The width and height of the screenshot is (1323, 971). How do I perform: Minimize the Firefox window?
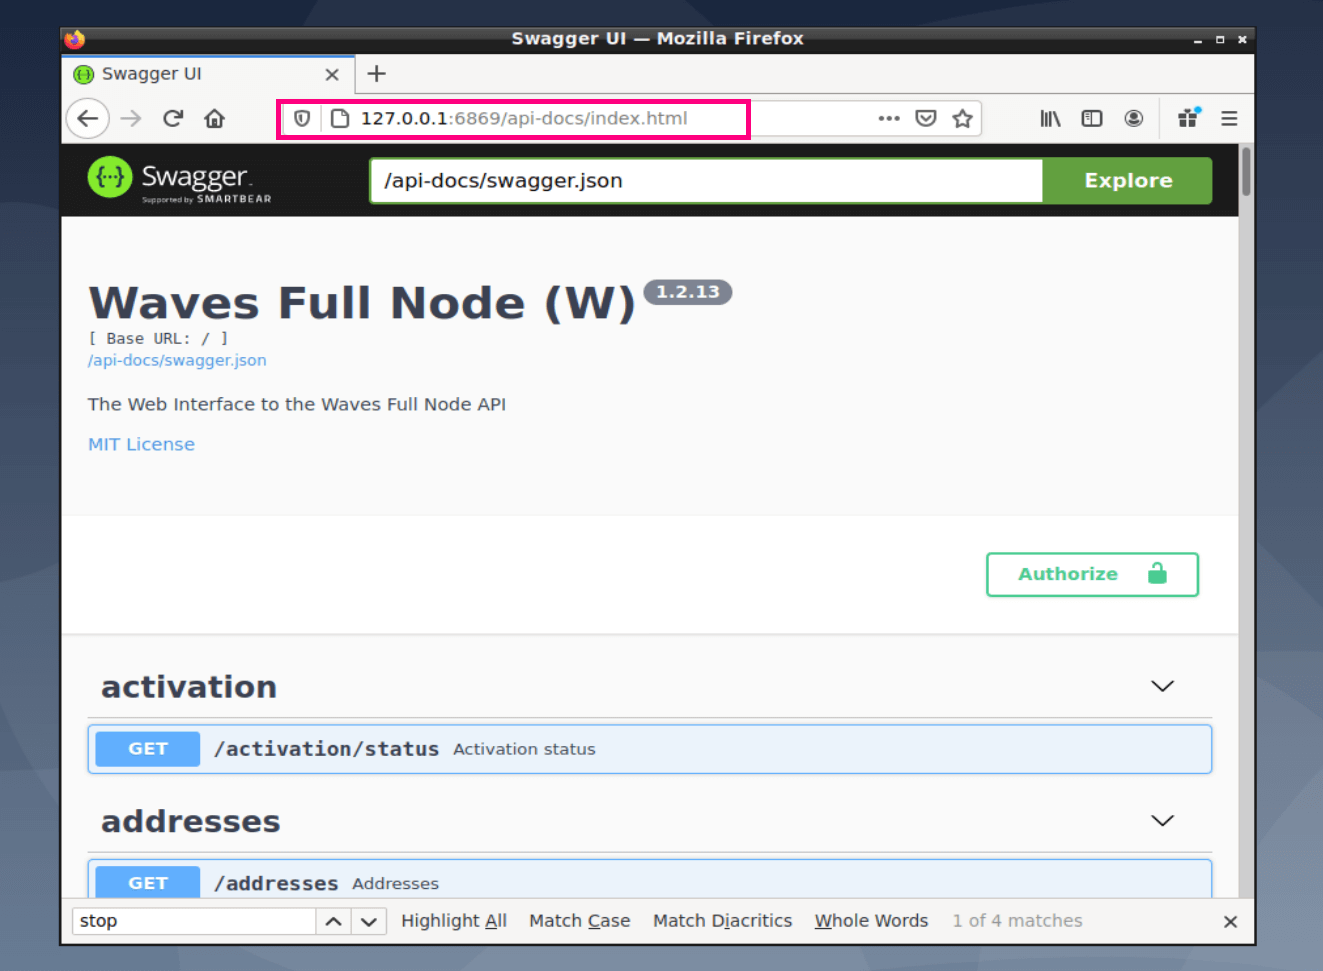[x=1197, y=40]
